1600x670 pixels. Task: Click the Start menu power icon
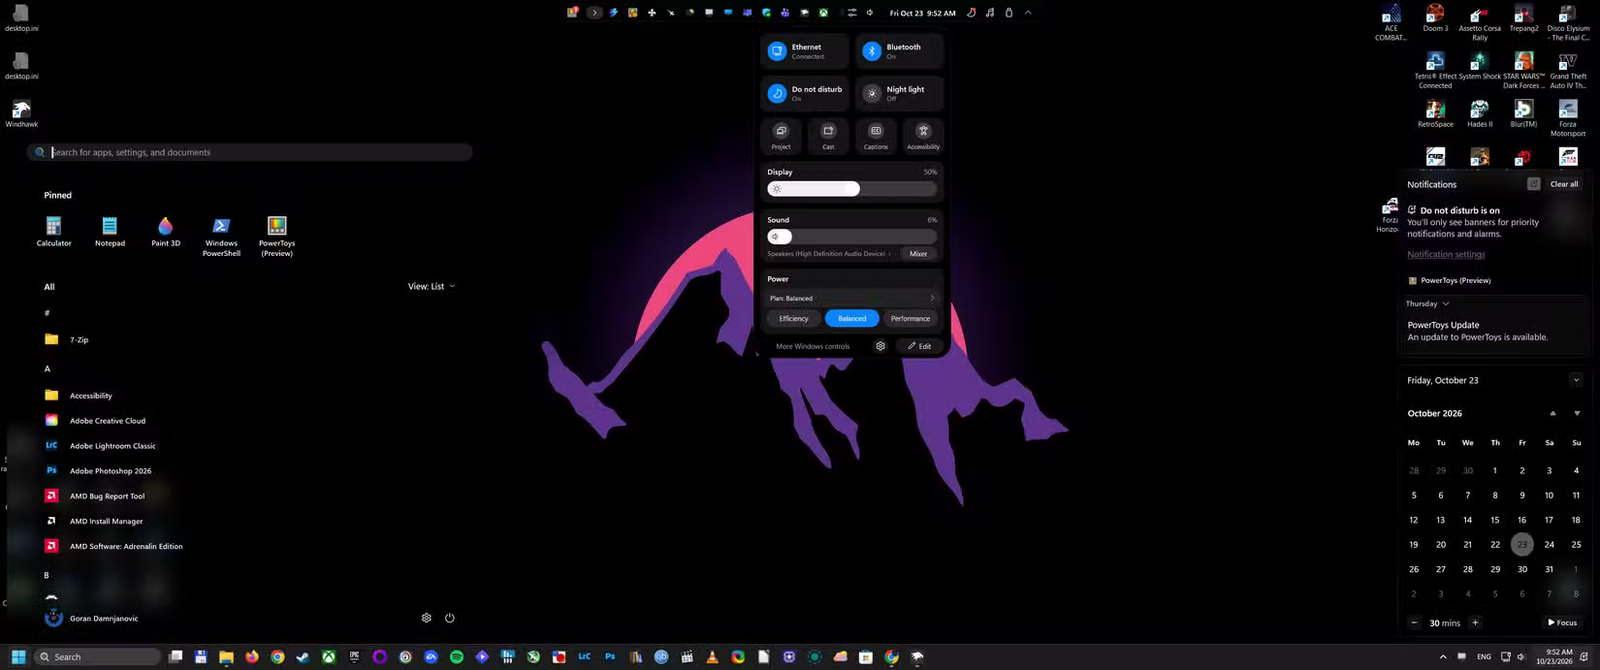pyautogui.click(x=449, y=618)
